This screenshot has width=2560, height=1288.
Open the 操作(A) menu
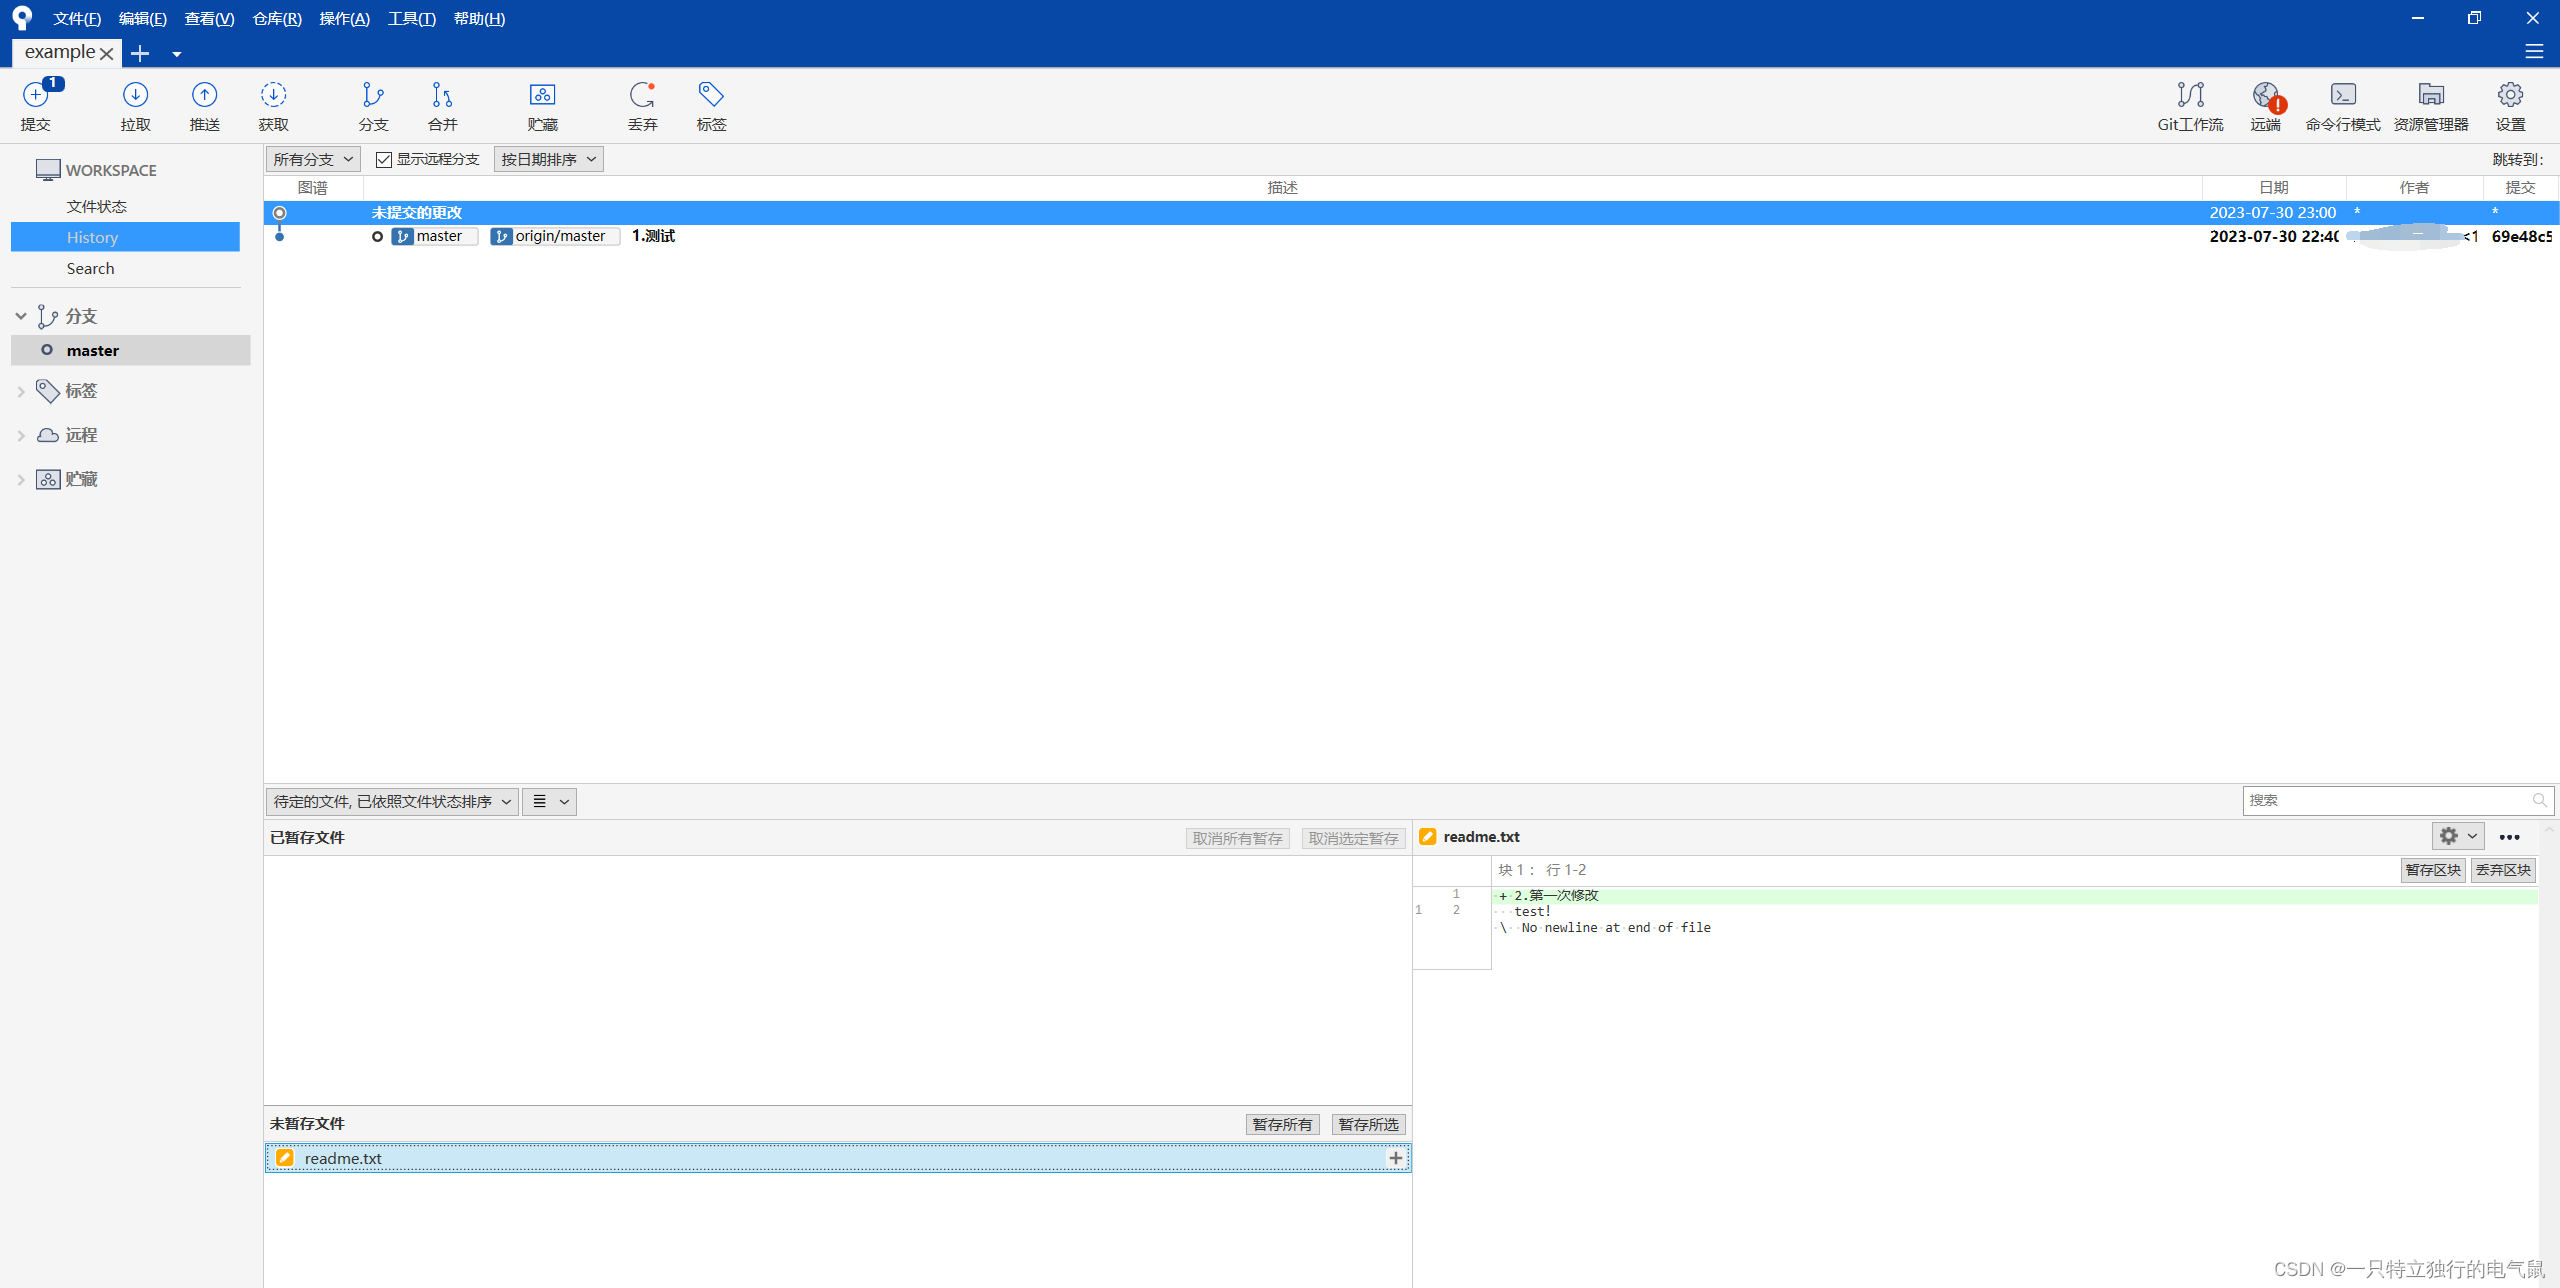point(344,18)
